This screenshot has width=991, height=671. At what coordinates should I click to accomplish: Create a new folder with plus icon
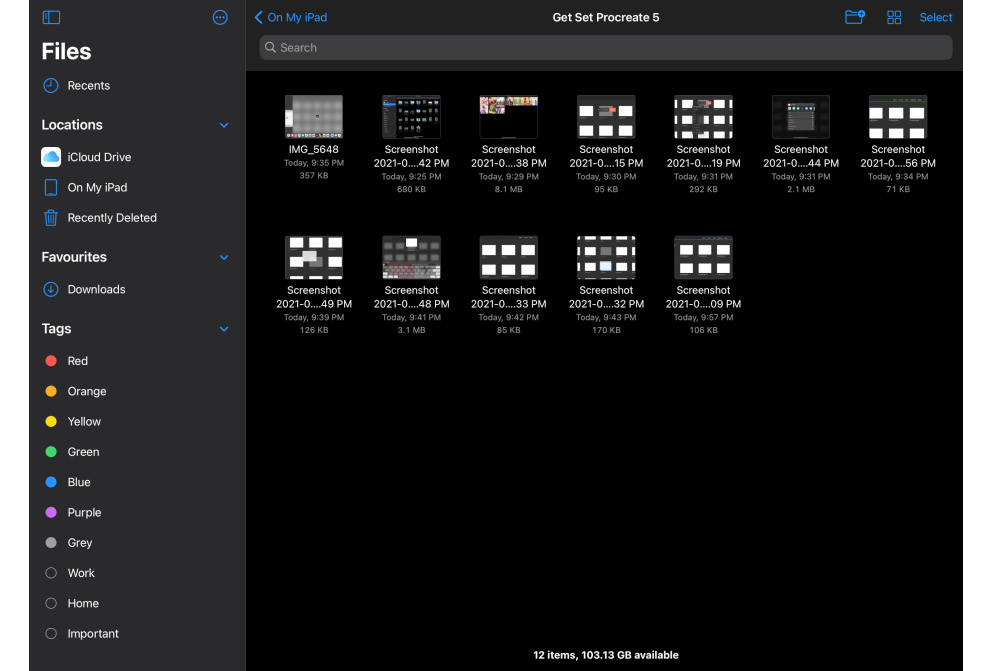854,17
